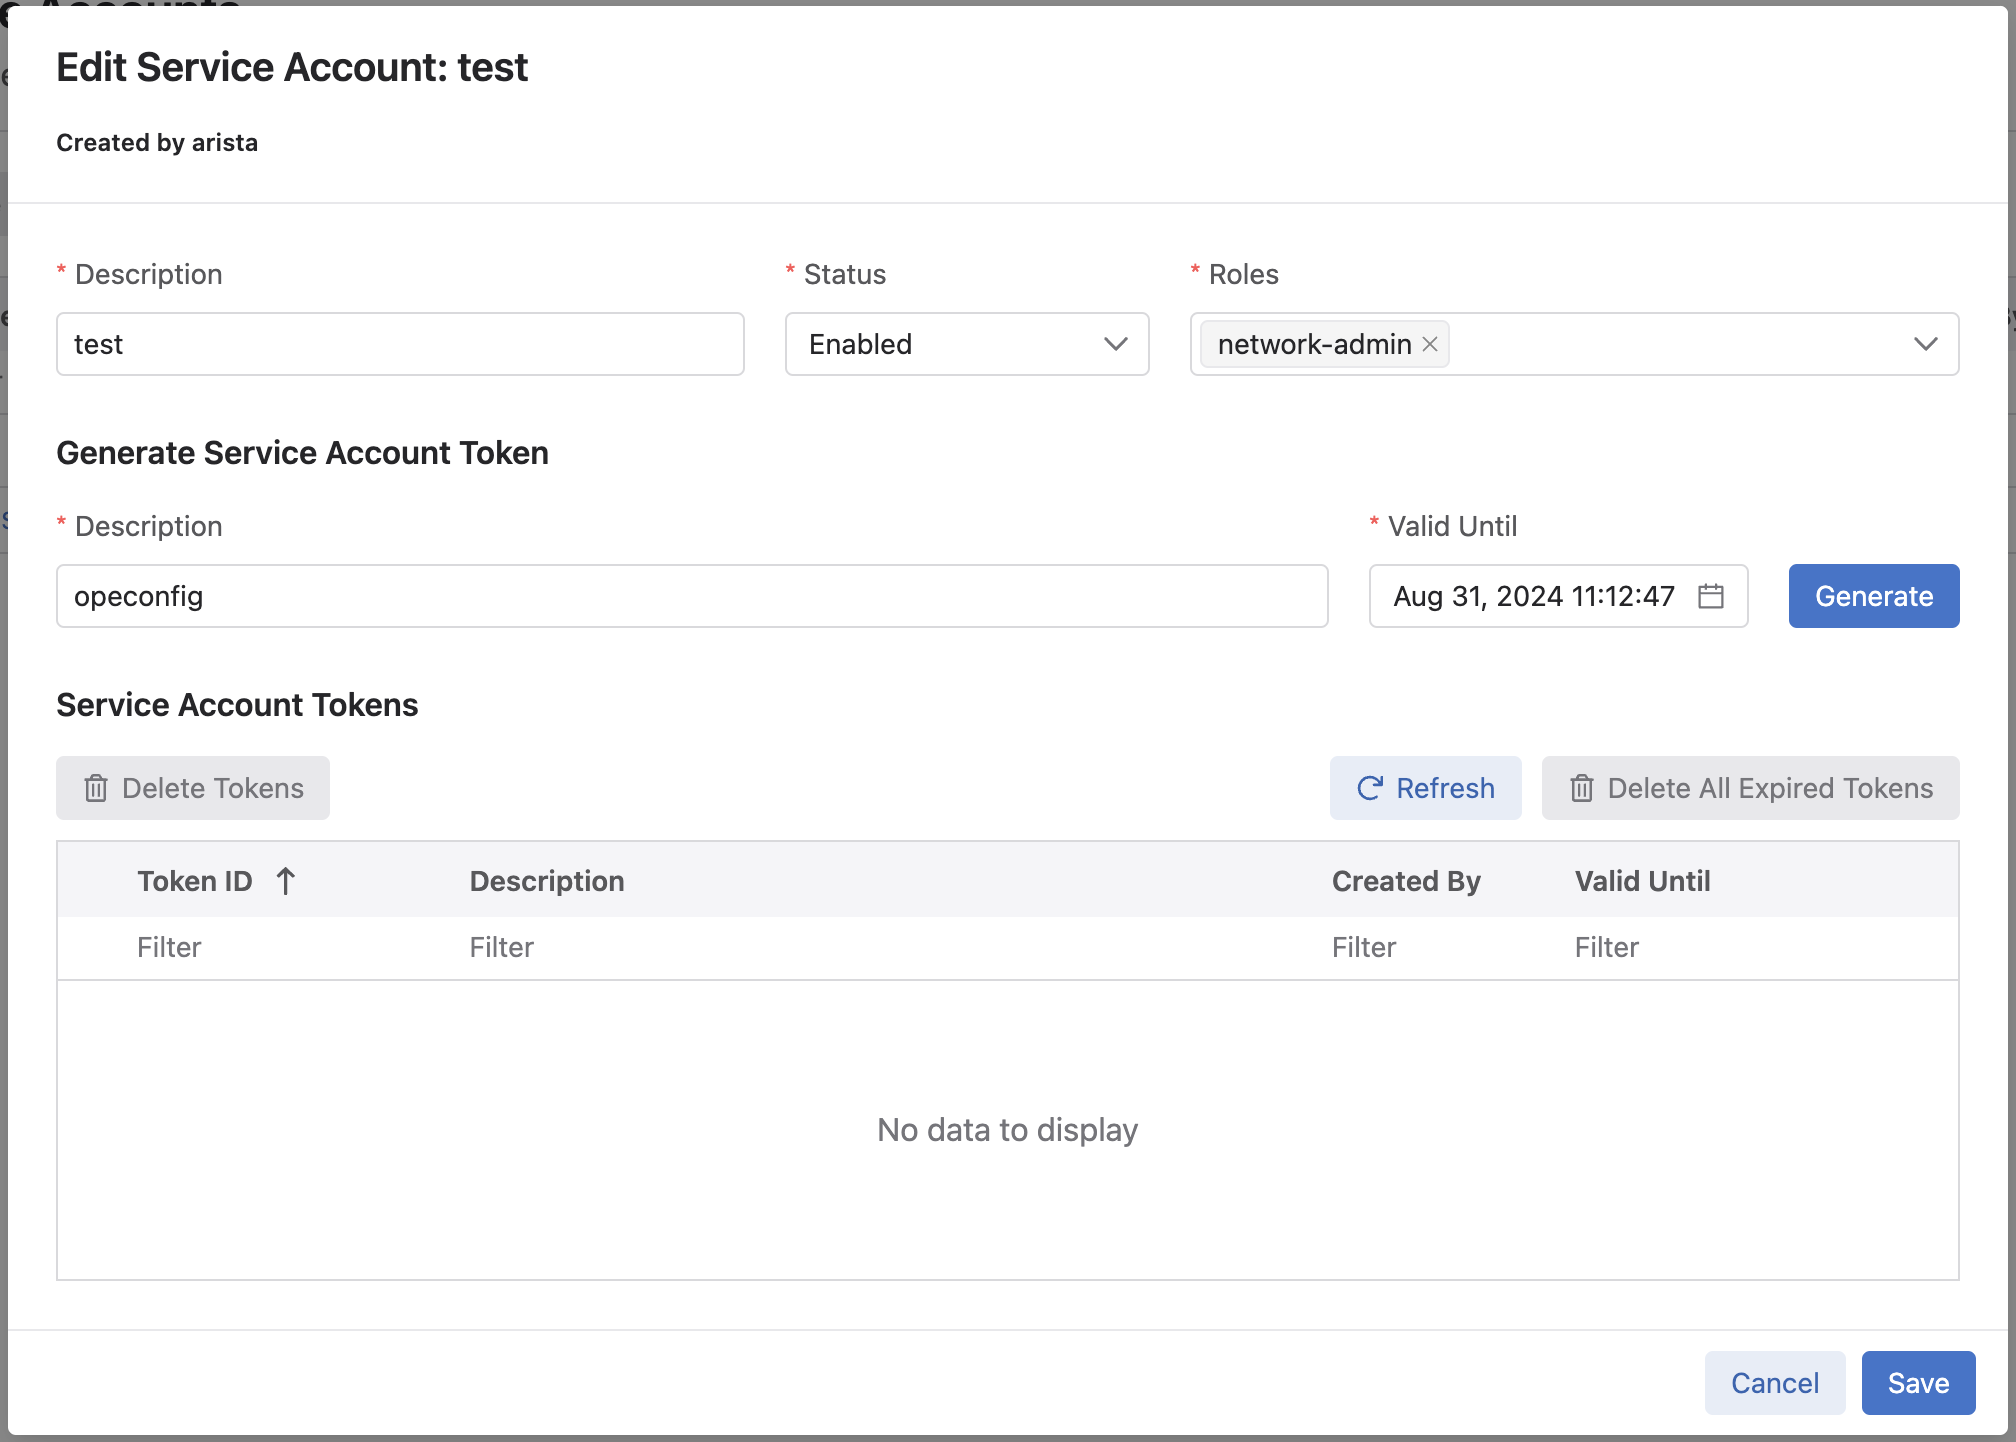Click the Valid Until date field
2016x1442 pixels.
point(1534,596)
